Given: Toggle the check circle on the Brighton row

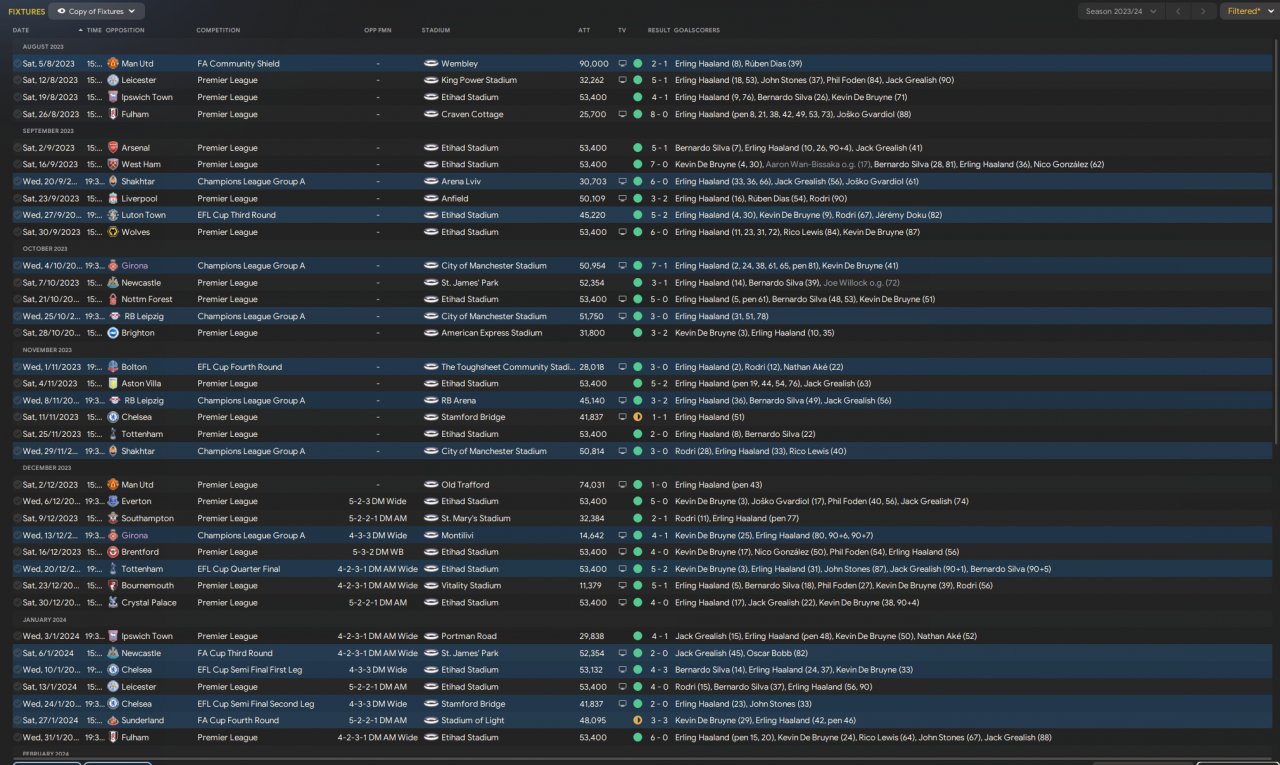Looking at the screenshot, I should click(x=17, y=333).
